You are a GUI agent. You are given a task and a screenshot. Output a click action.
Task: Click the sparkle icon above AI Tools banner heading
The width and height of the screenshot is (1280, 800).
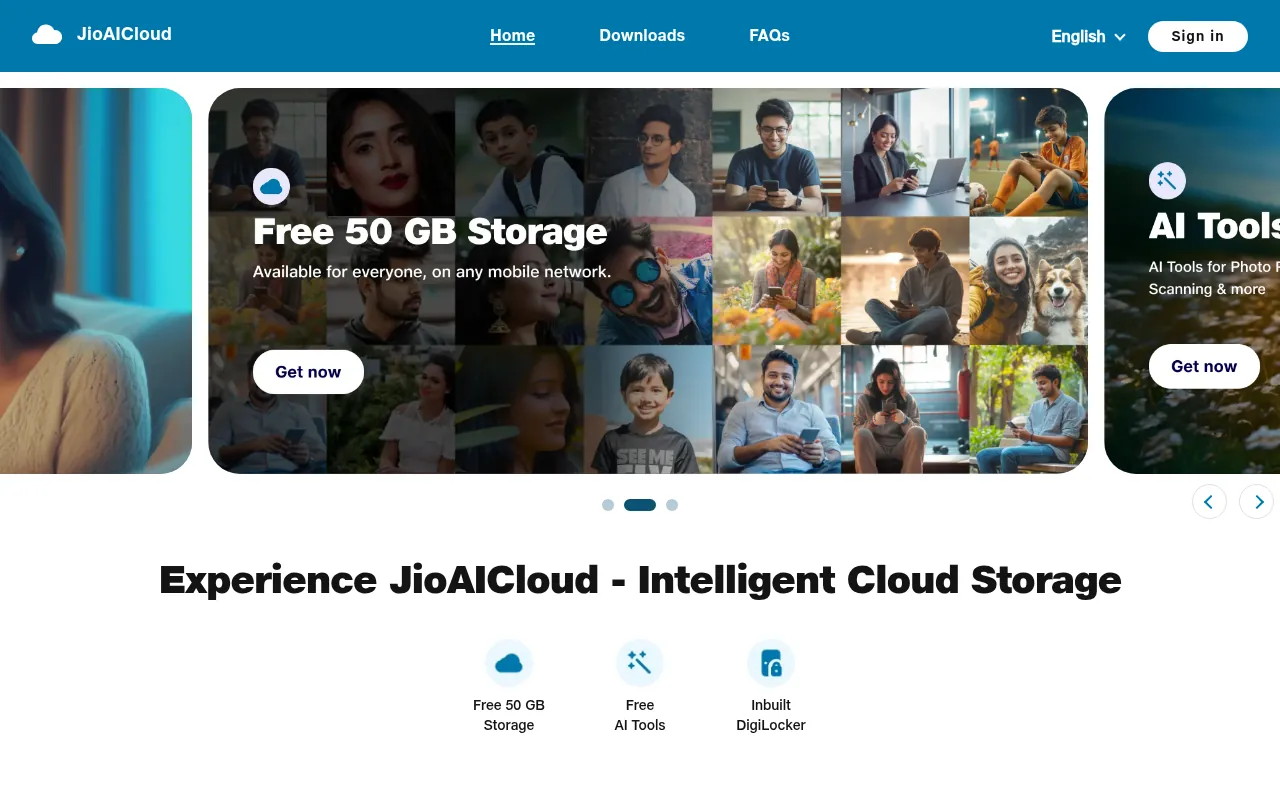[1167, 181]
